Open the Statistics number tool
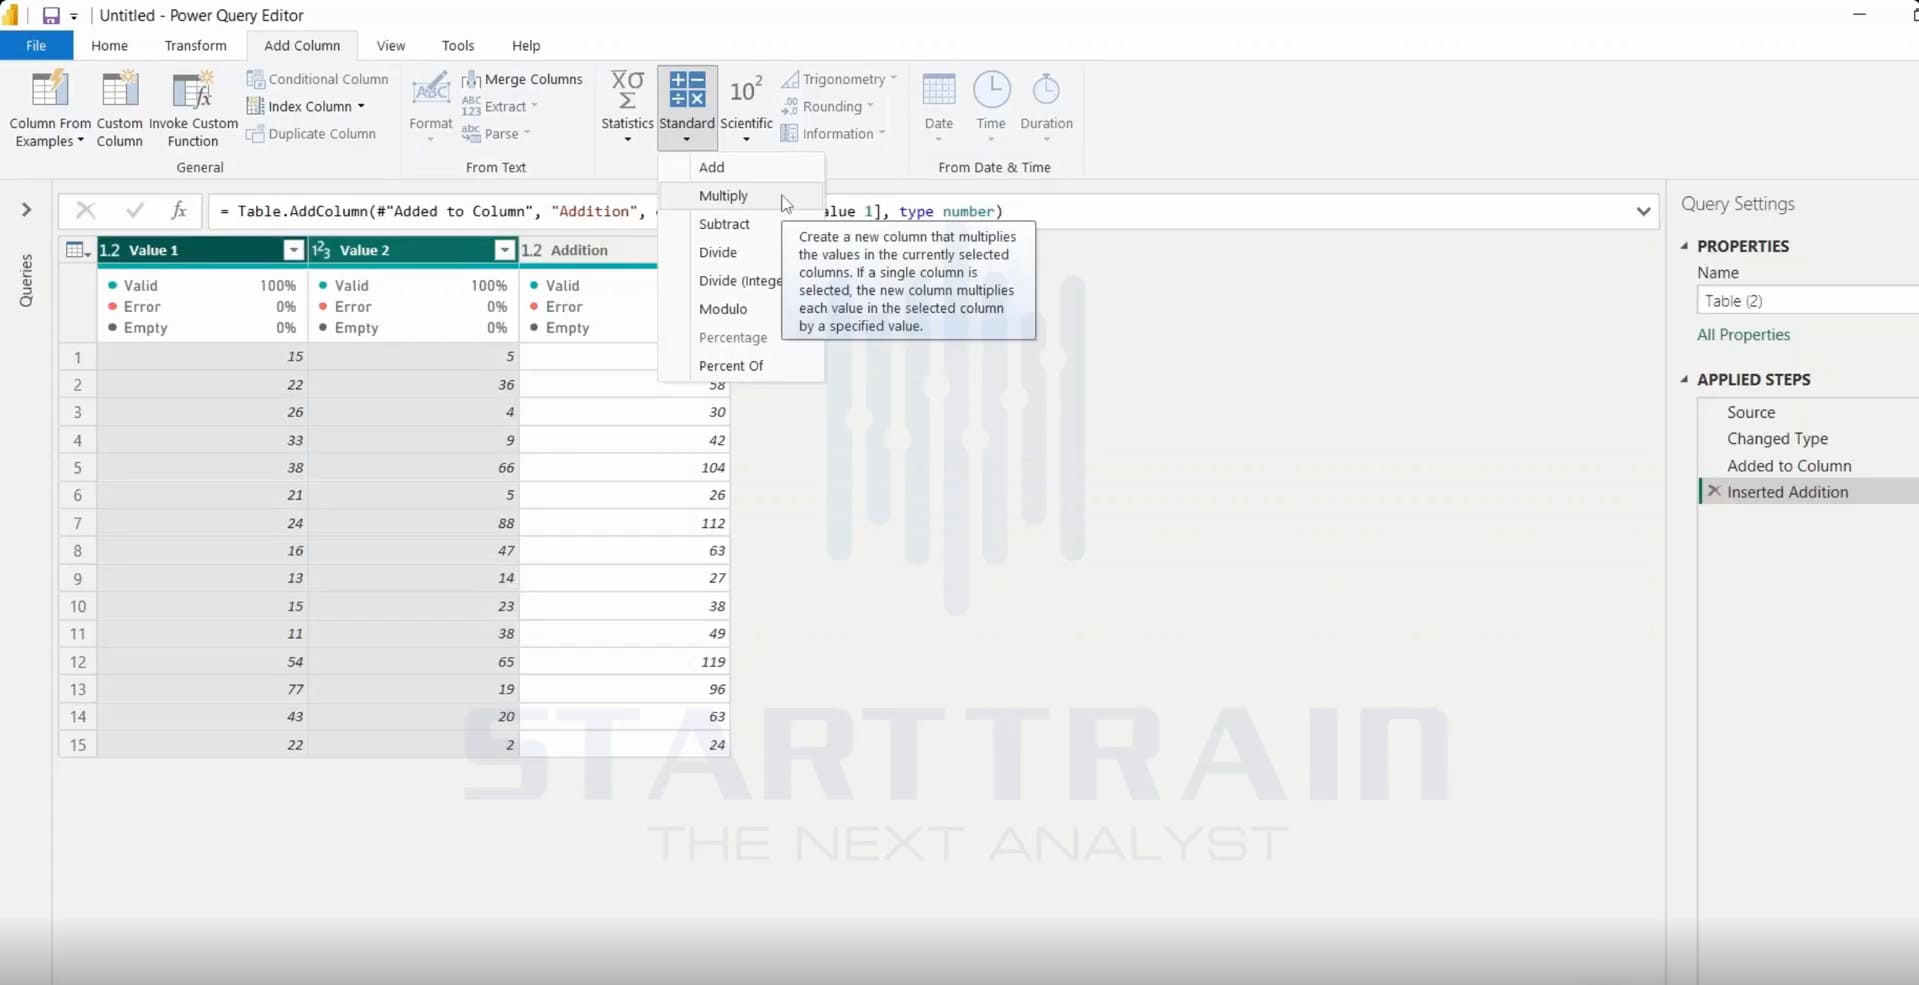Image resolution: width=1919 pixels, height=985 pixels. (627, 105)
